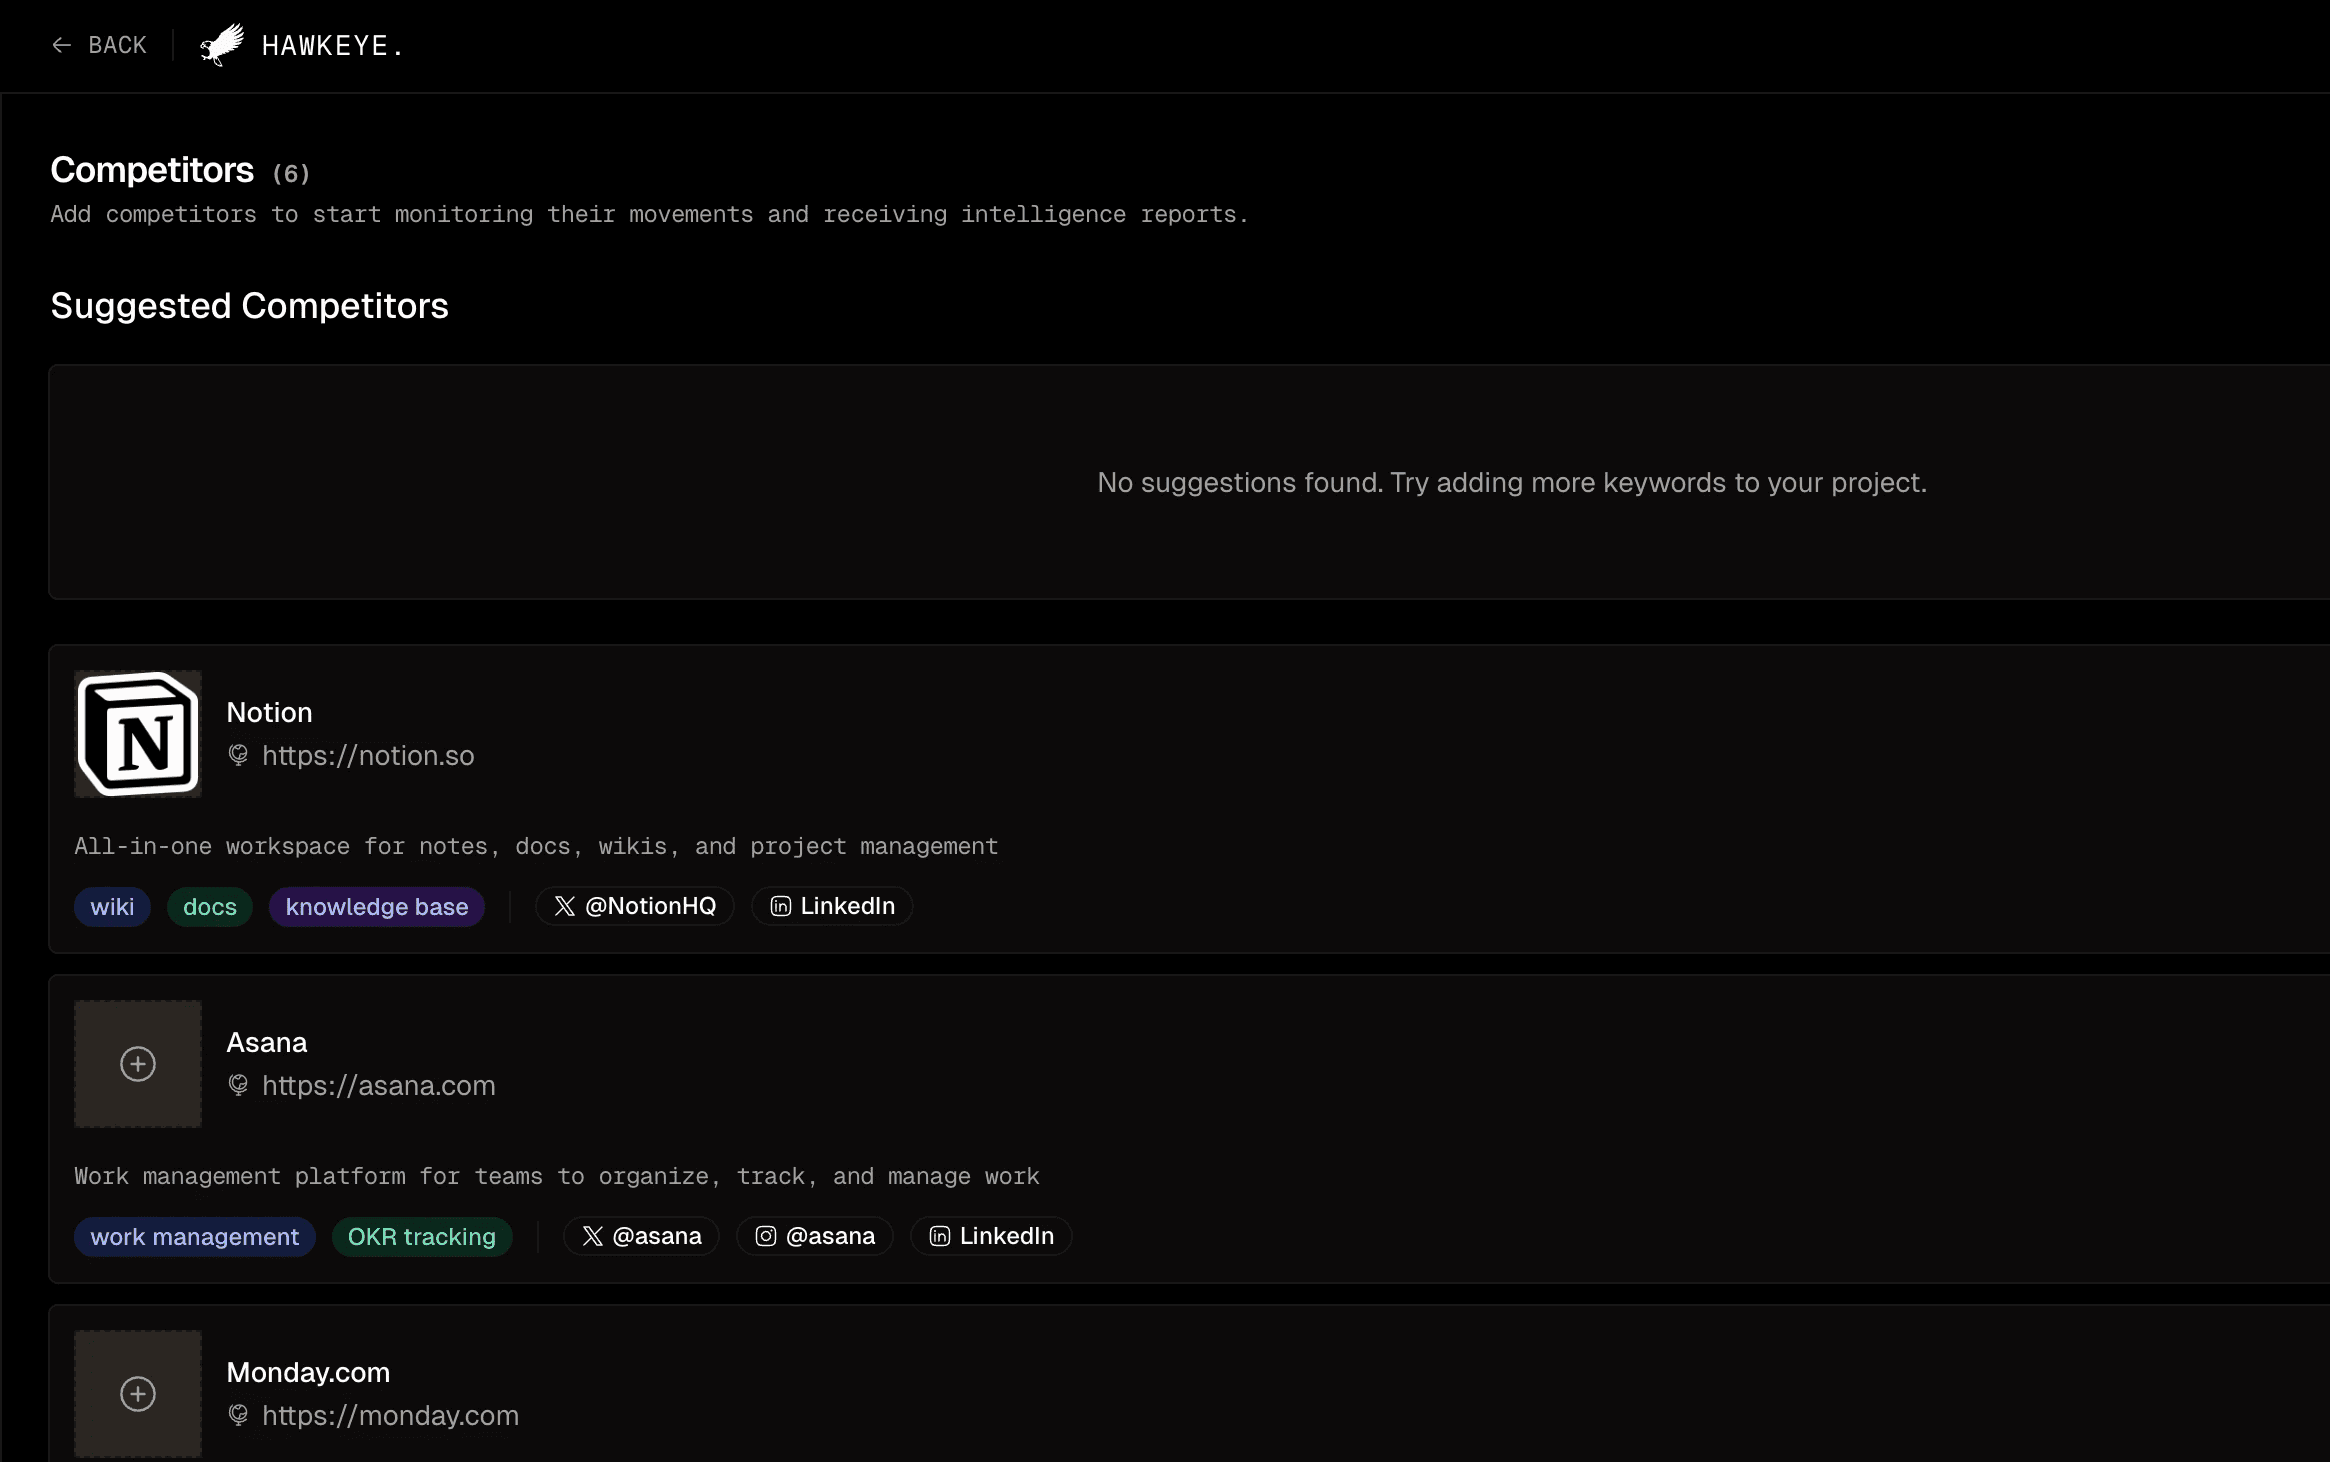Click globe icon next to notion.so
2330x1462 pixels.
pos(238,755)
